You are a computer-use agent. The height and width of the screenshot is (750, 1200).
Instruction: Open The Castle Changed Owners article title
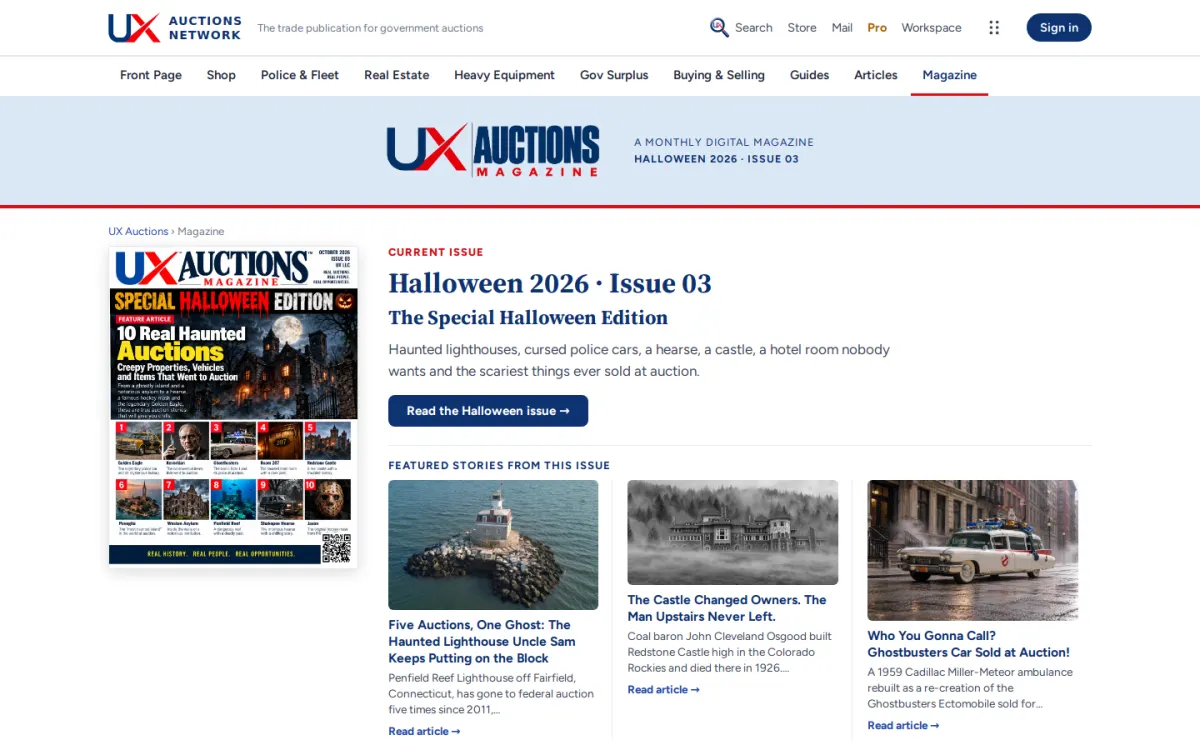727,608
